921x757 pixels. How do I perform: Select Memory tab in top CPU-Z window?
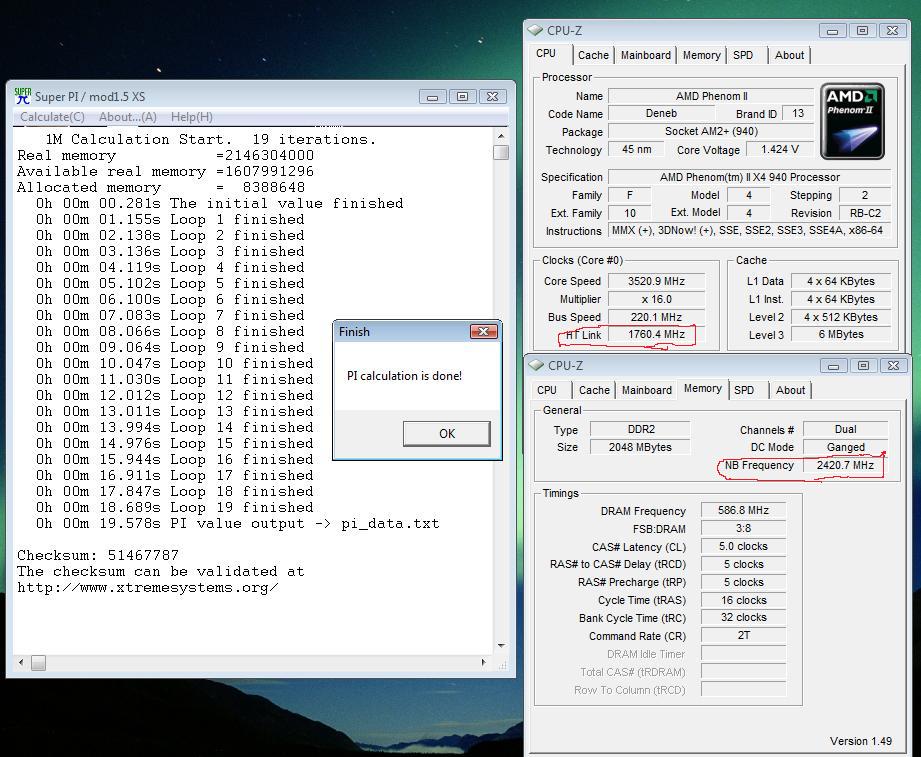pos(701,55)
